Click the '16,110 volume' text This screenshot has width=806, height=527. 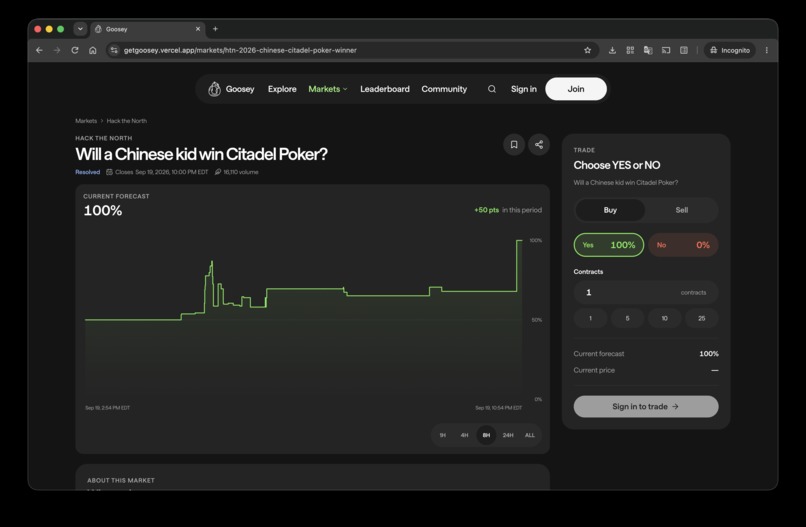241,172
